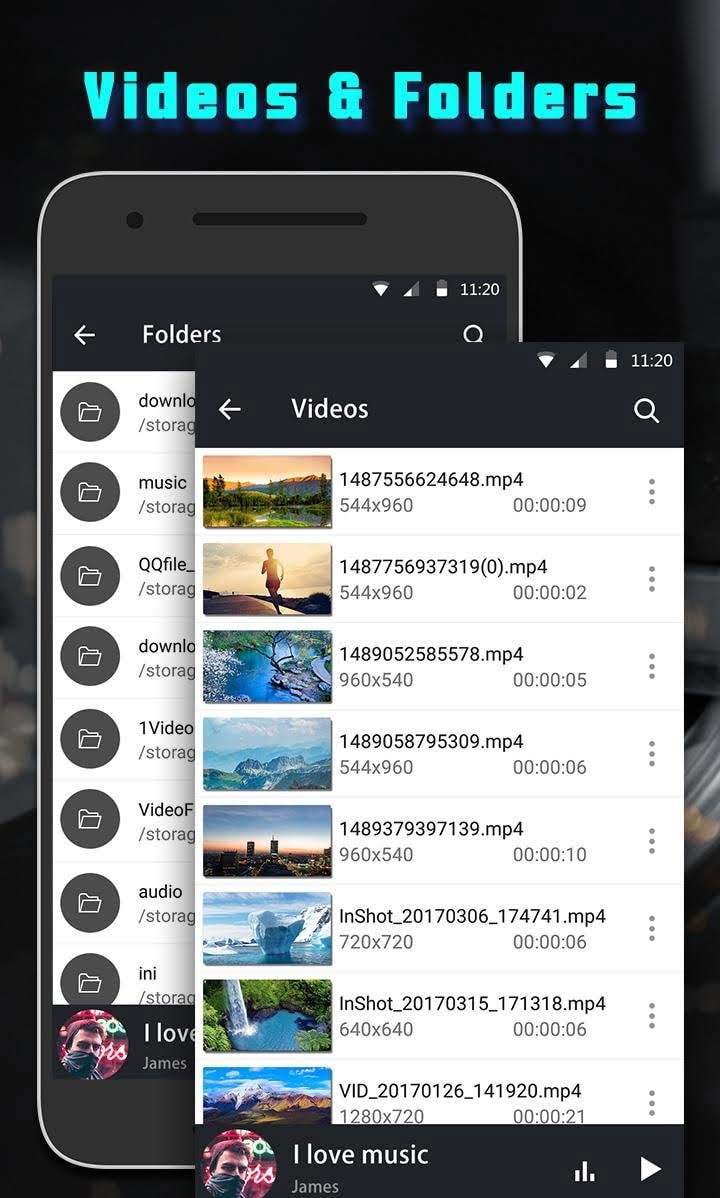Click the 00:00:09 duration label
Image resolution: width=720 pixels, height=1198 pixels.
point(550,505)
